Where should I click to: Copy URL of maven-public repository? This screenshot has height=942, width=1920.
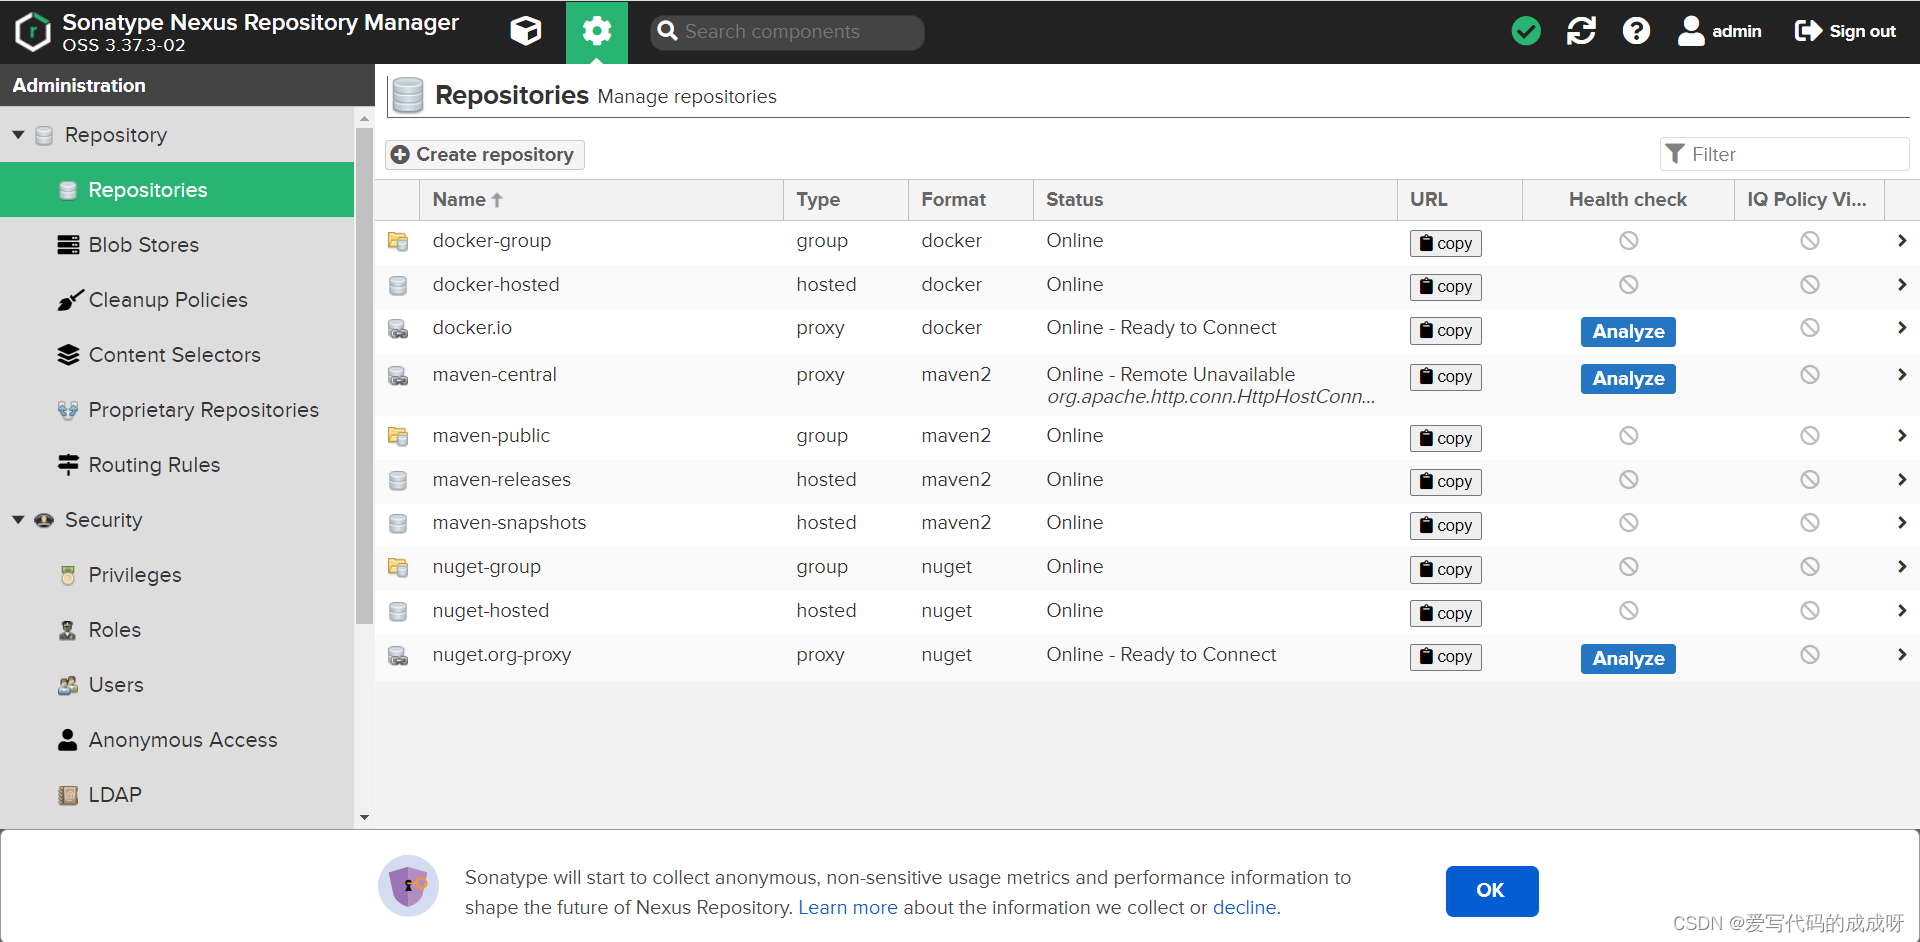[1445, 438]
